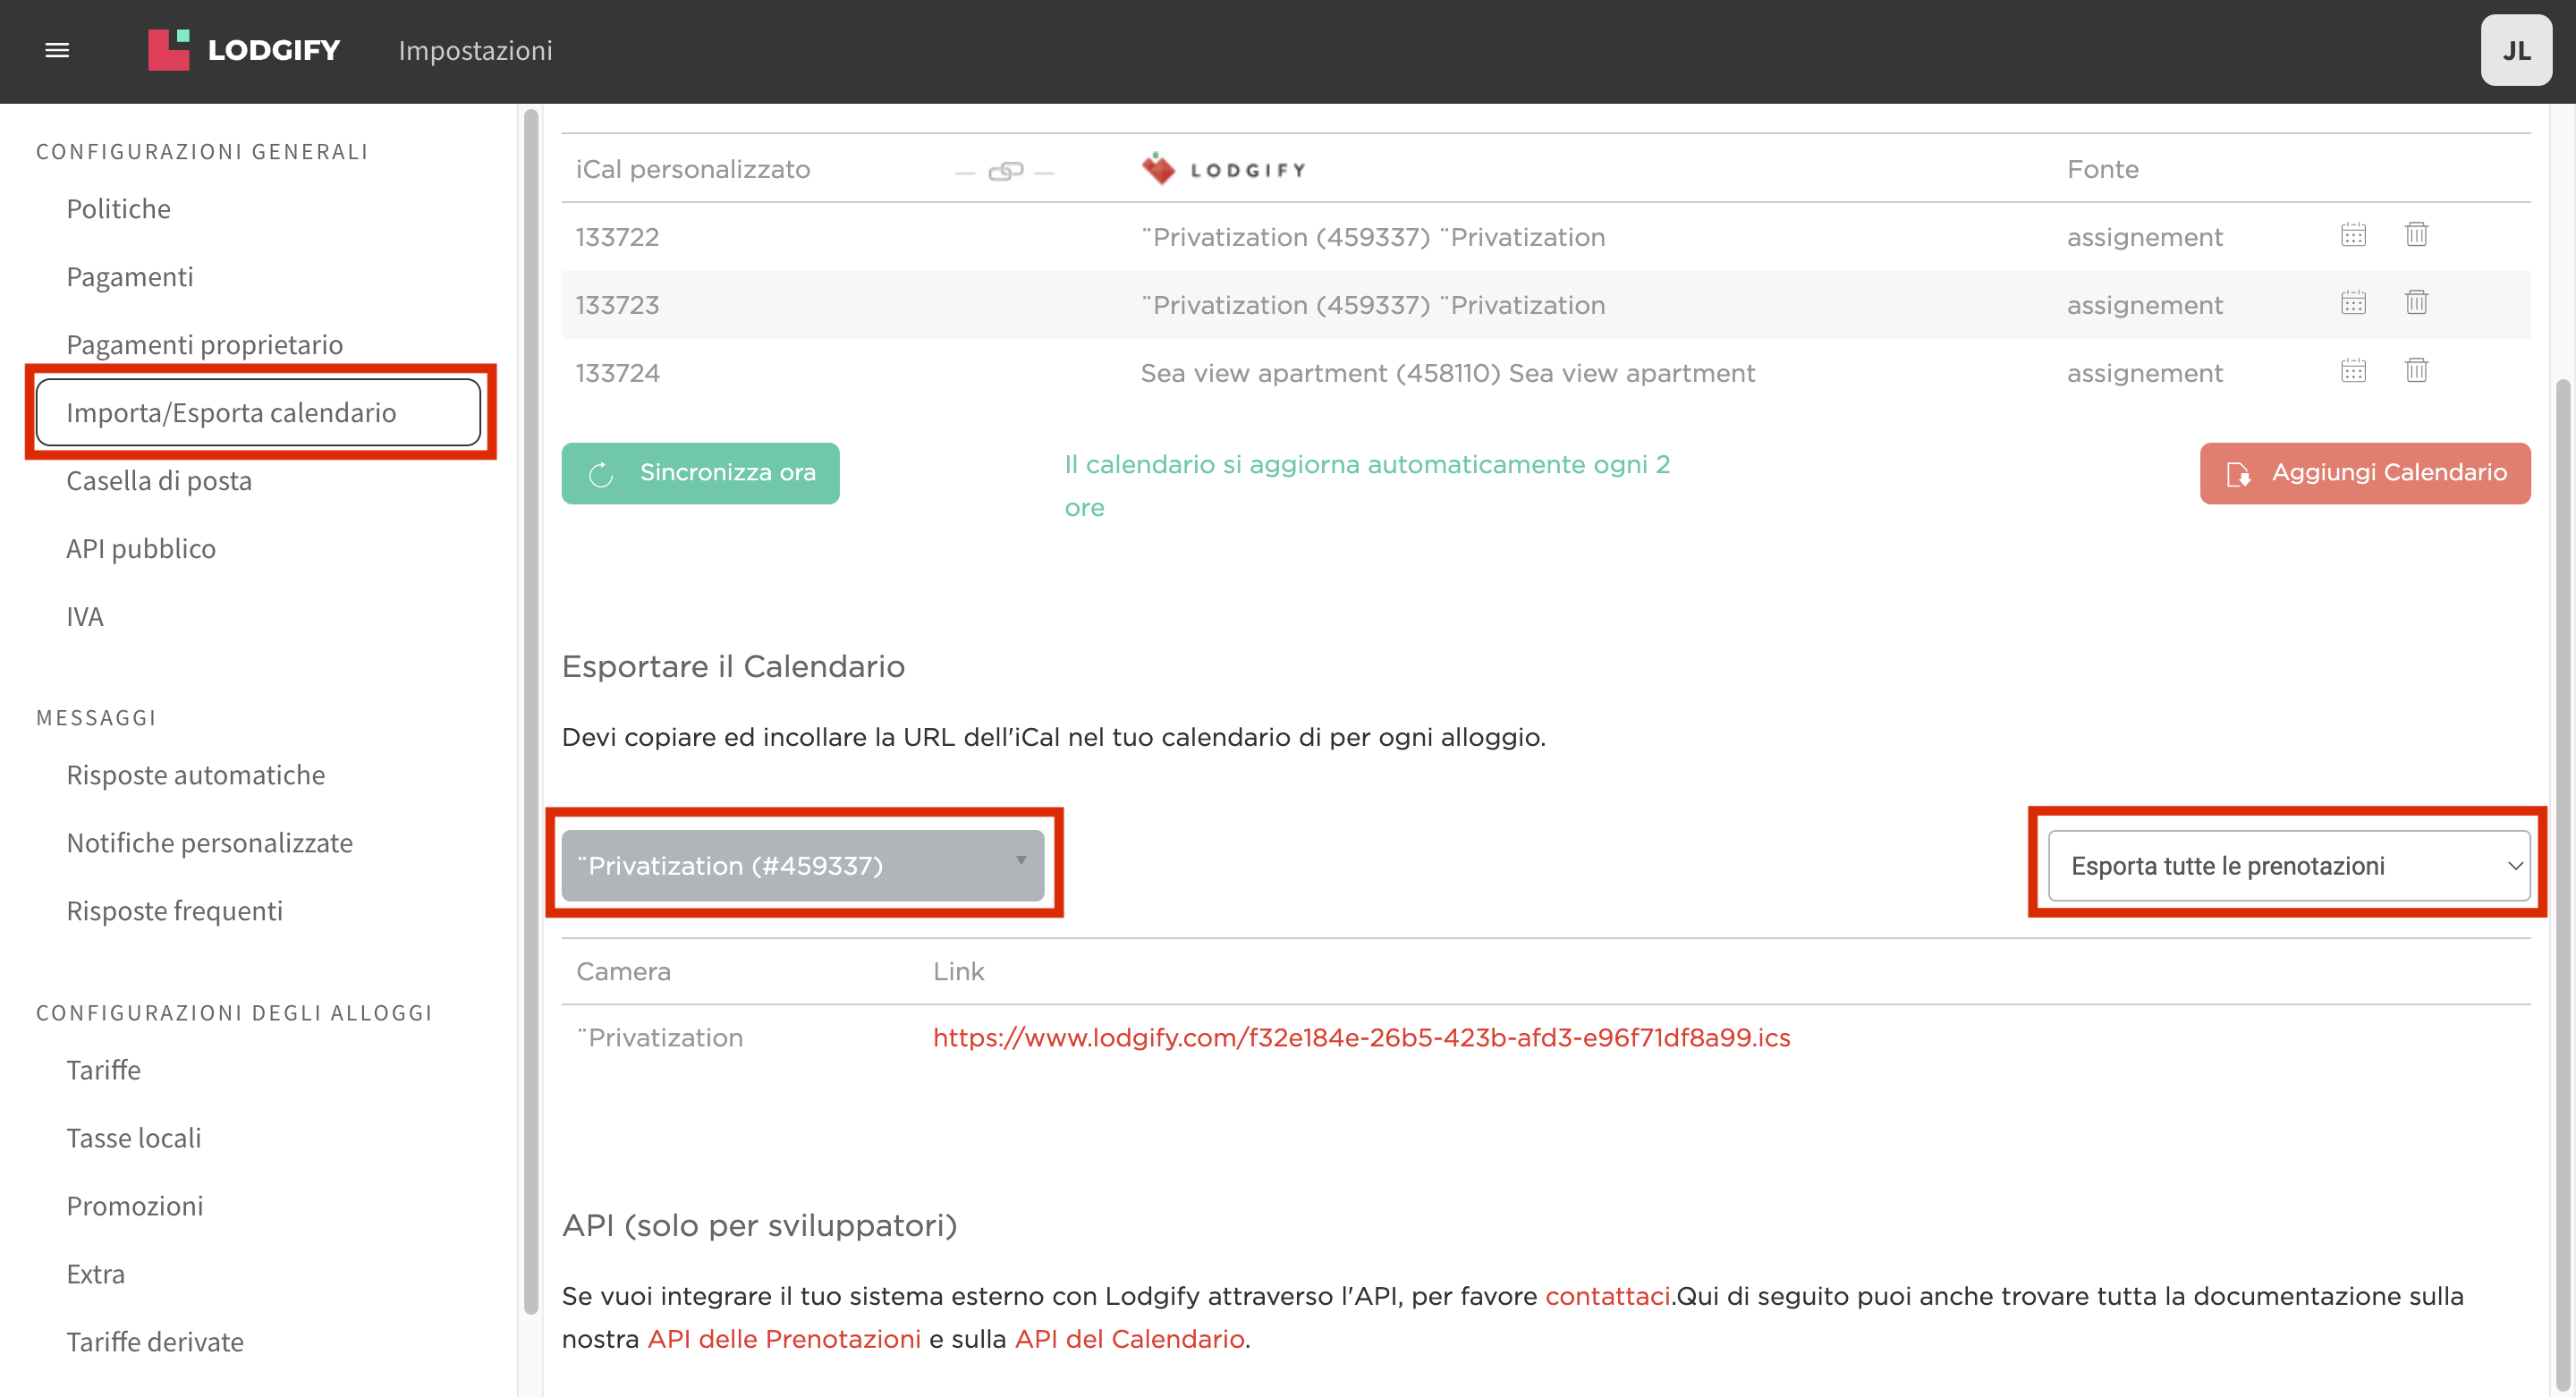Open calendar icon for row 133724
This screenshot has width=2576, height=1397.
(2353, 371)
